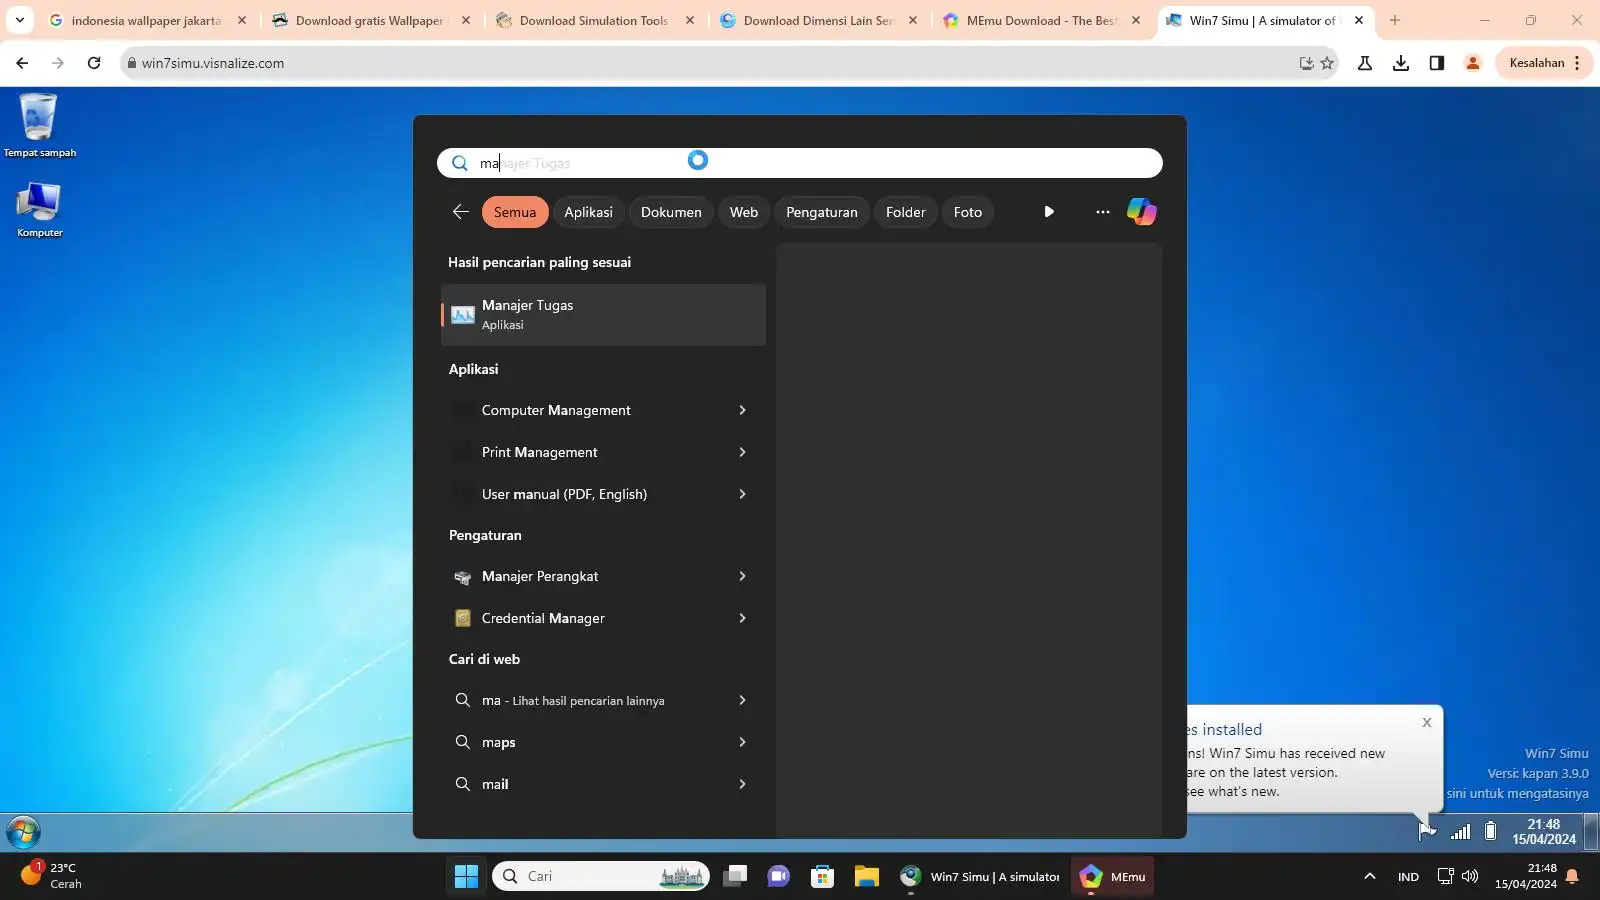Image resolution: width=1600 pixels, height=900 pixels.
Task: Open Task View on the taskbar
Action: click(x=735, y=877)
